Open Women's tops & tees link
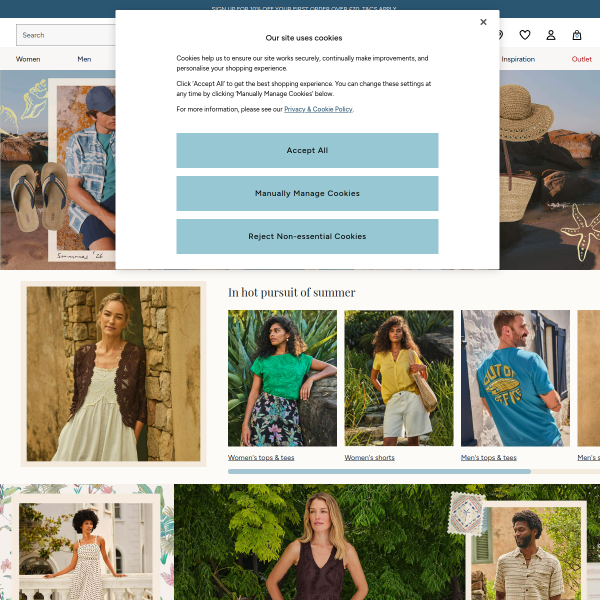600x600 pixels. click(x=261, y=457)
